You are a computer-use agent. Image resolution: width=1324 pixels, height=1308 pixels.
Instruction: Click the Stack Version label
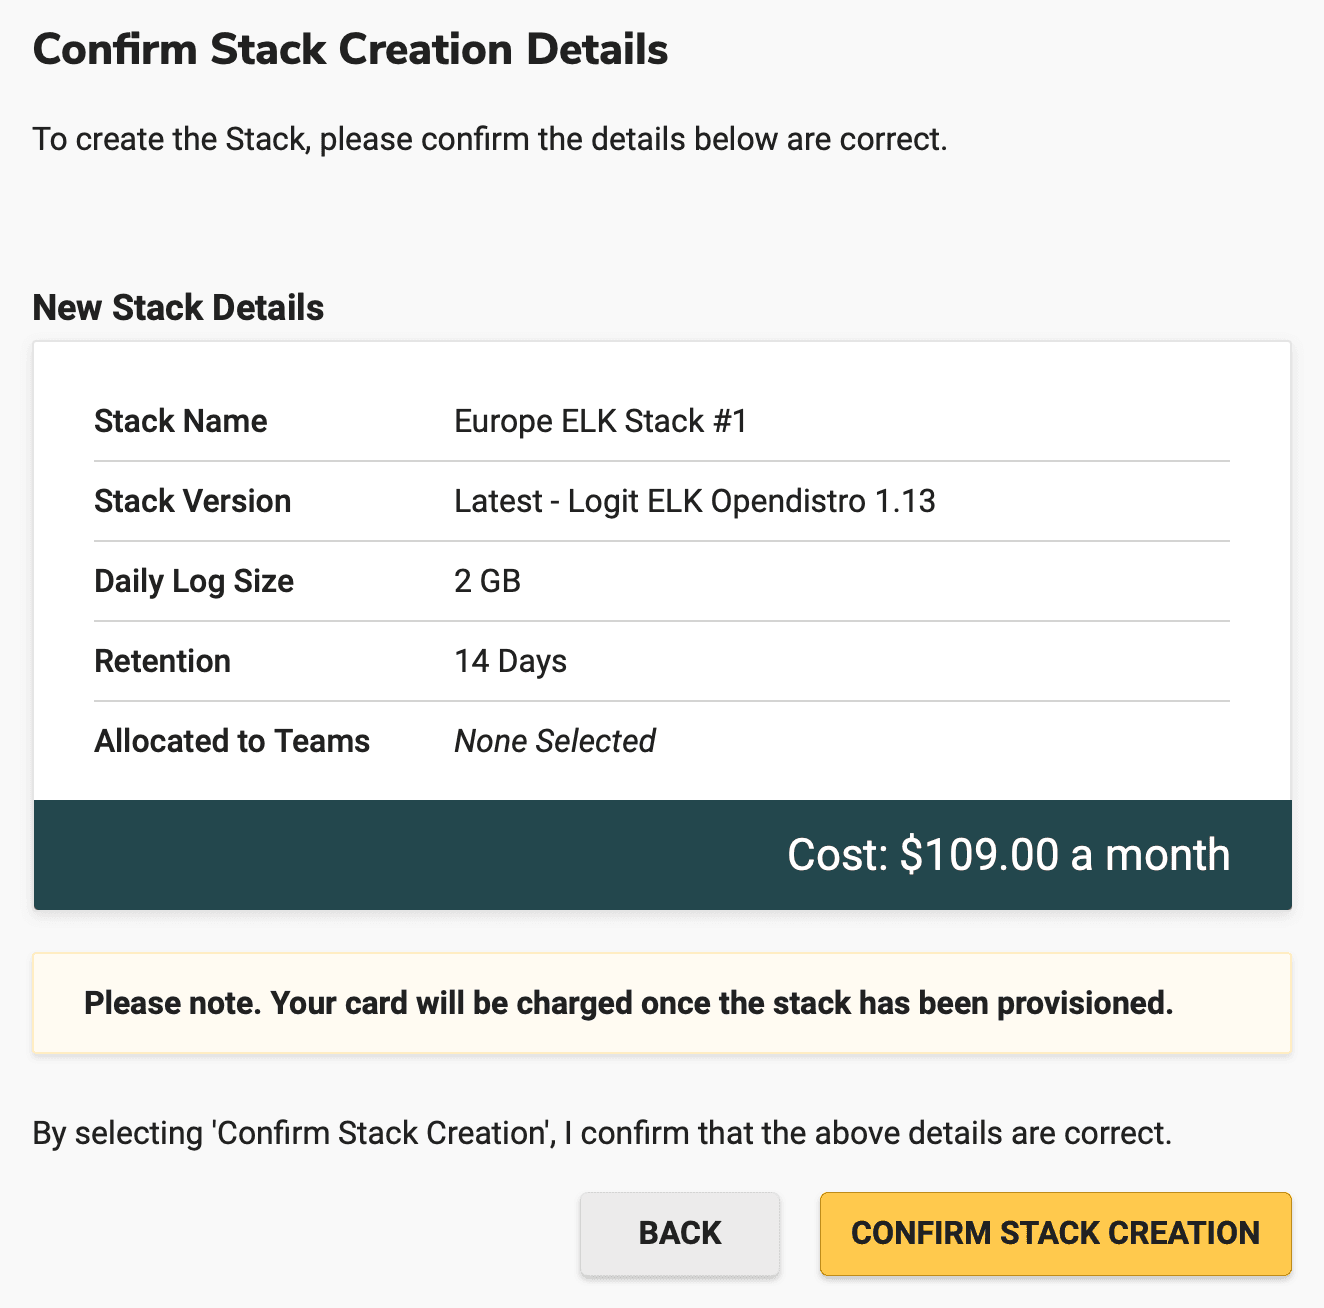coord(193,501)
